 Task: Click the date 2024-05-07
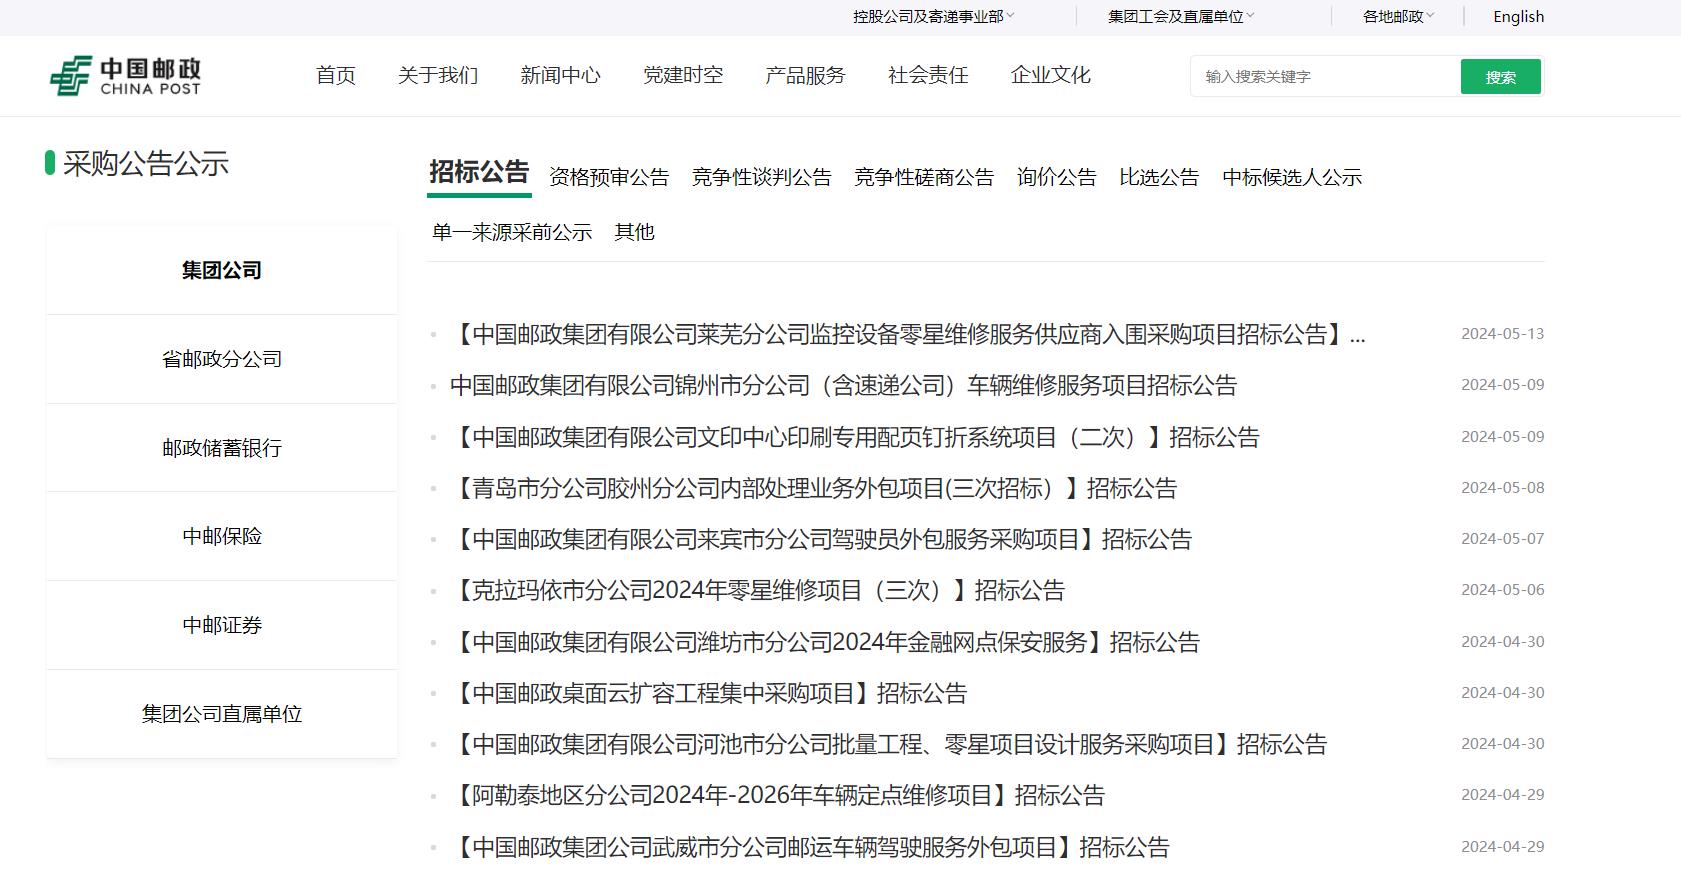[x=1502, y=539]
